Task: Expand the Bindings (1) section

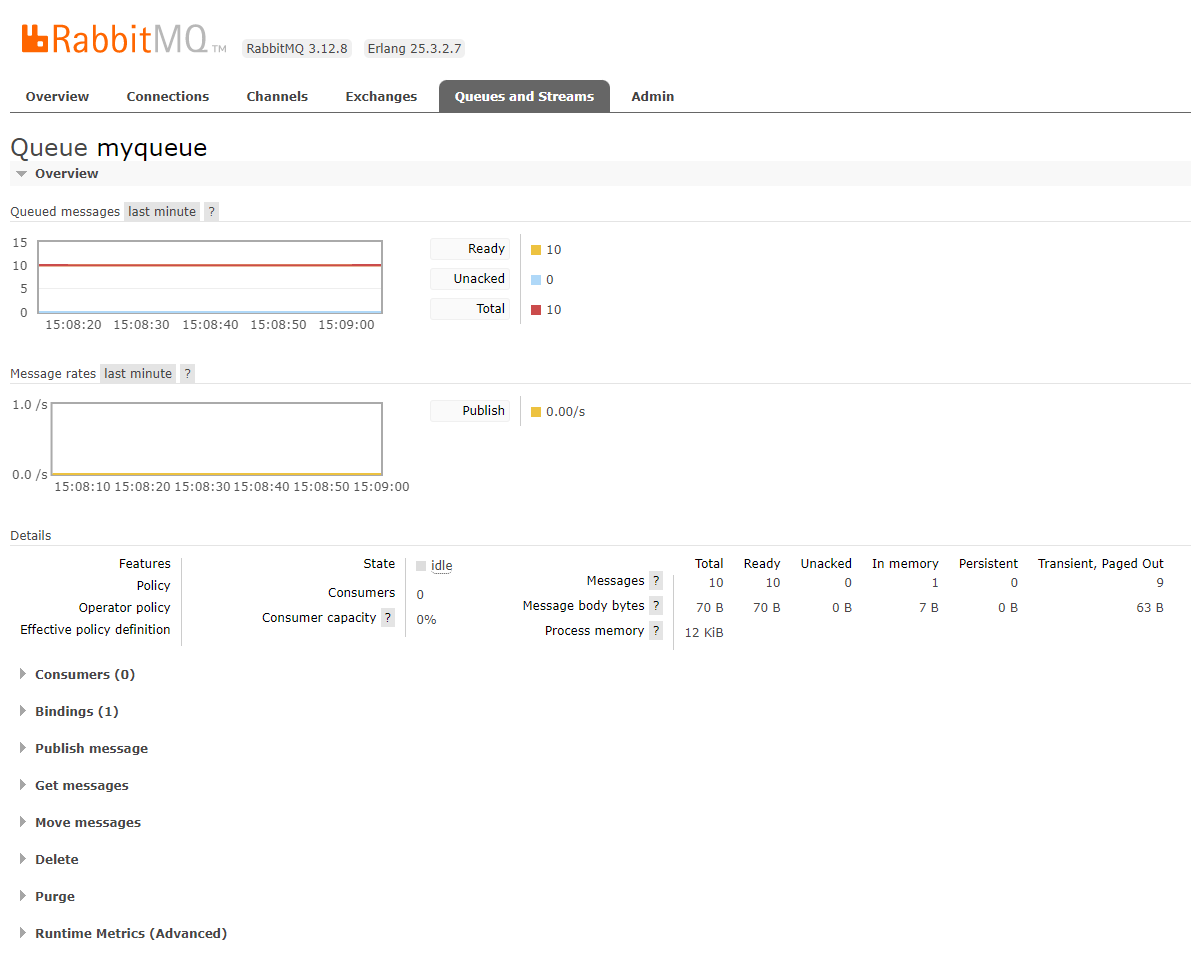Action: tap(76, 712)
